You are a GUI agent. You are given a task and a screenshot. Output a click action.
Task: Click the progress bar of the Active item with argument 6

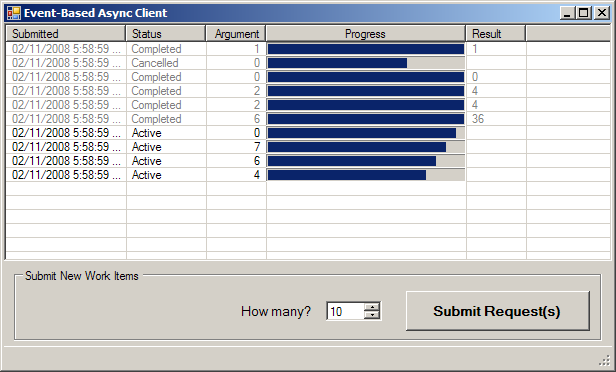pyautogui.click(x=366, y=161)
